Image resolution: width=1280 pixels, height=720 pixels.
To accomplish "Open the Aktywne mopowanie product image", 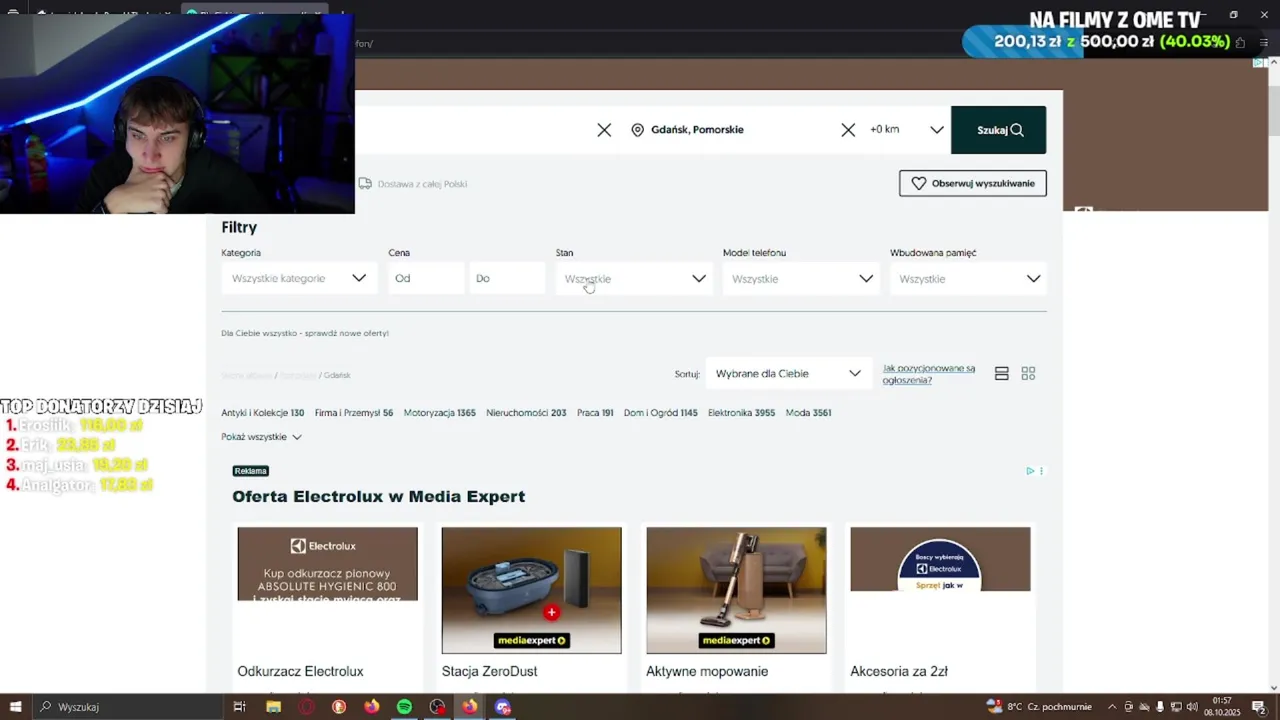I will [736, 590].
